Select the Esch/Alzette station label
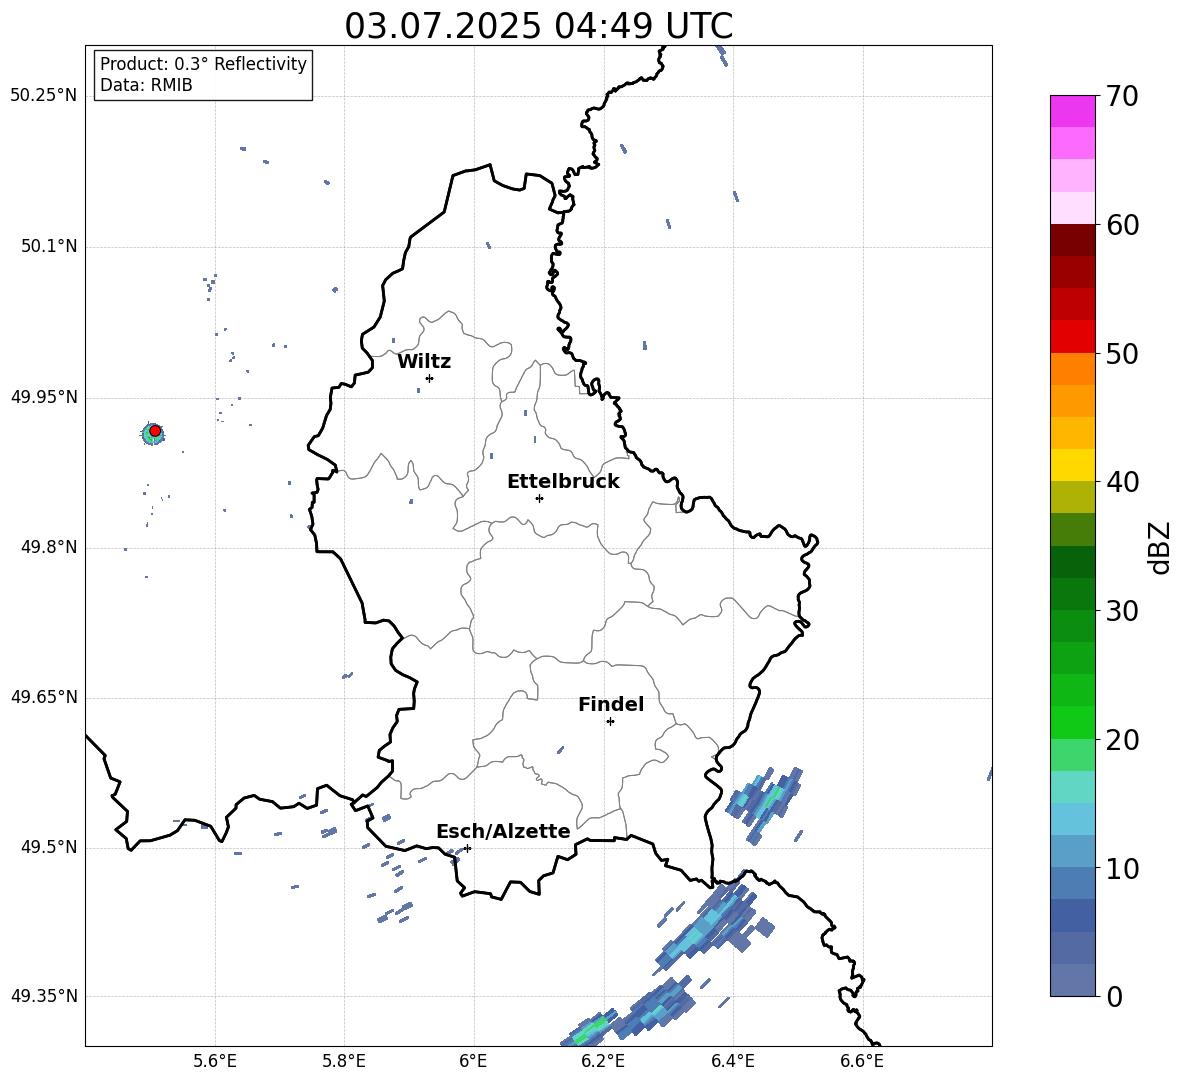The height and width of the screenshot is (1081, 1184). click(503, 832)
